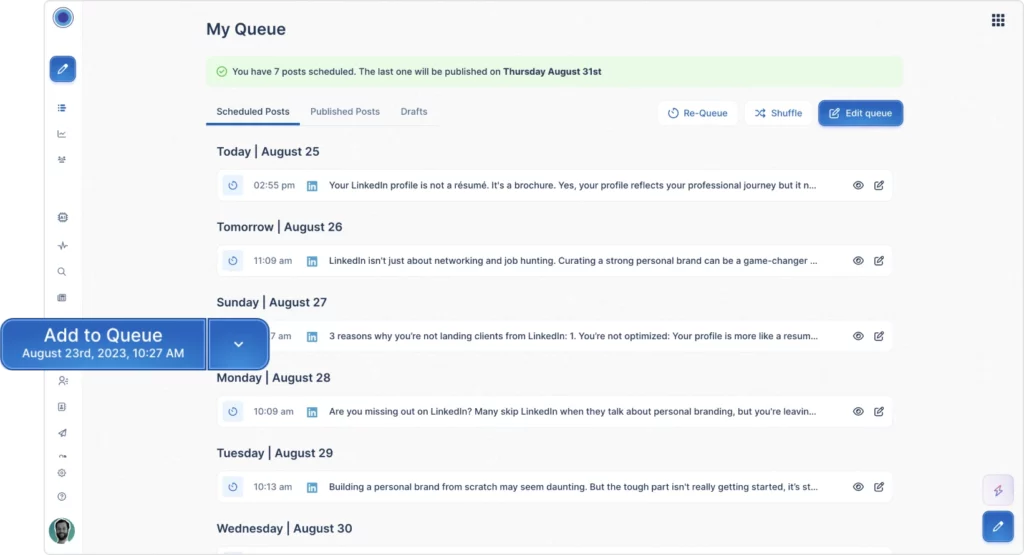Click the Add to Queue button
The height and width of the screenshot is (555, 1024).
(103, 344)
